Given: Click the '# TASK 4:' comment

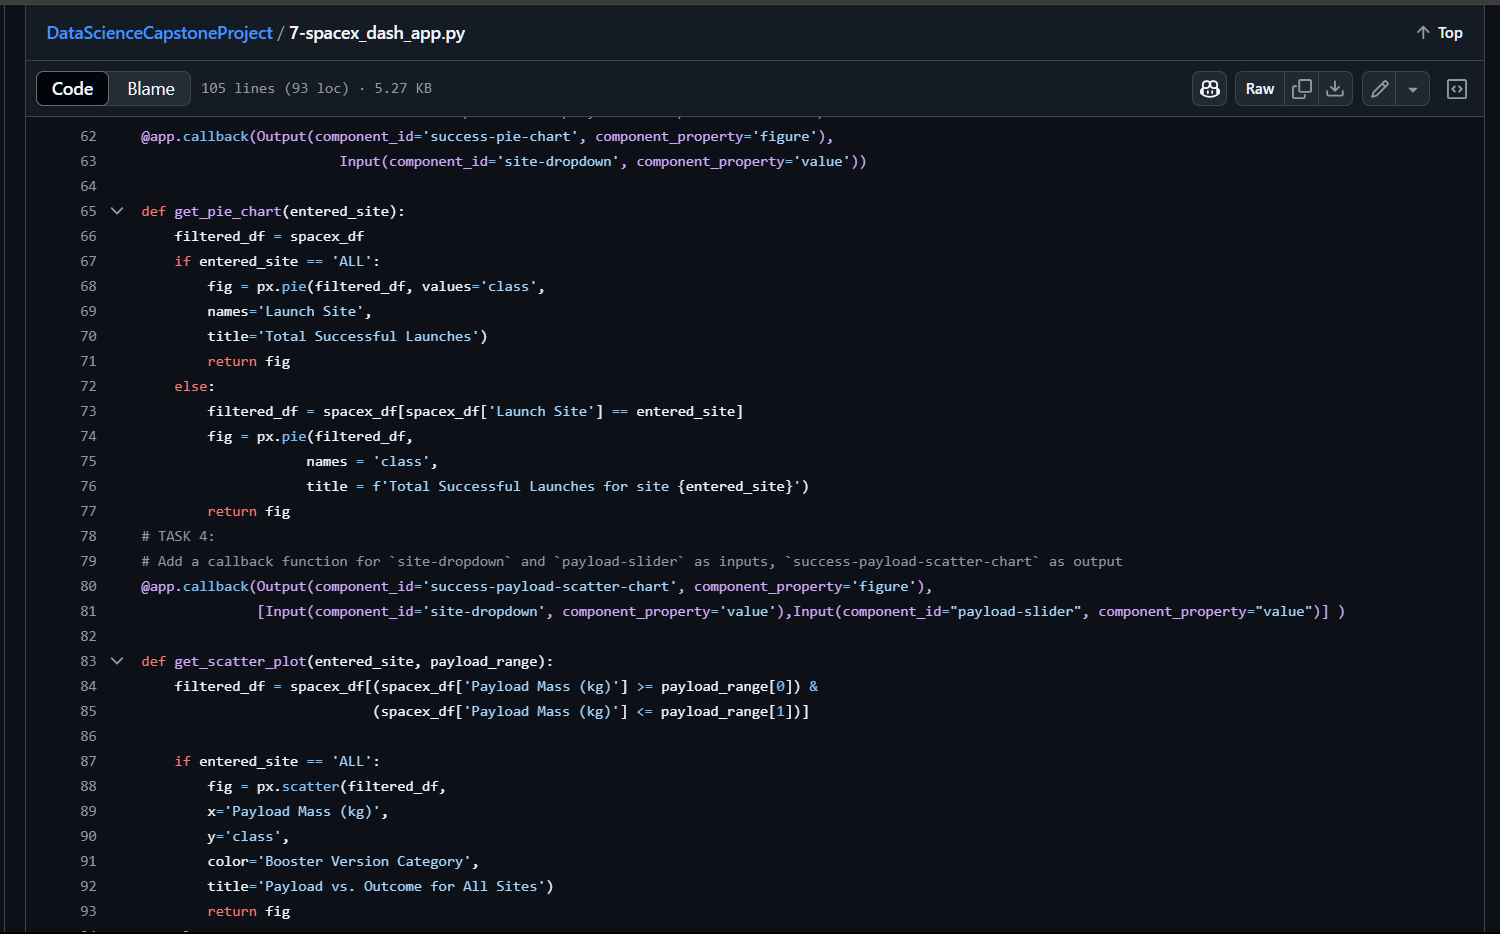Looking at the screenshot, I should tap(178, 536).
